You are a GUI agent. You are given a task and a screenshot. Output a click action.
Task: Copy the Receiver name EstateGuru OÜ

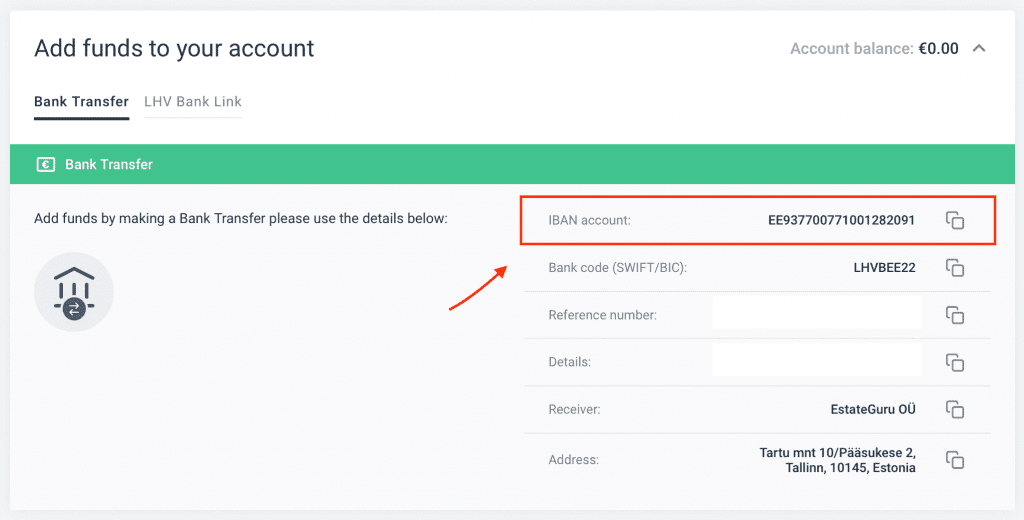click(x=955, y=409)
